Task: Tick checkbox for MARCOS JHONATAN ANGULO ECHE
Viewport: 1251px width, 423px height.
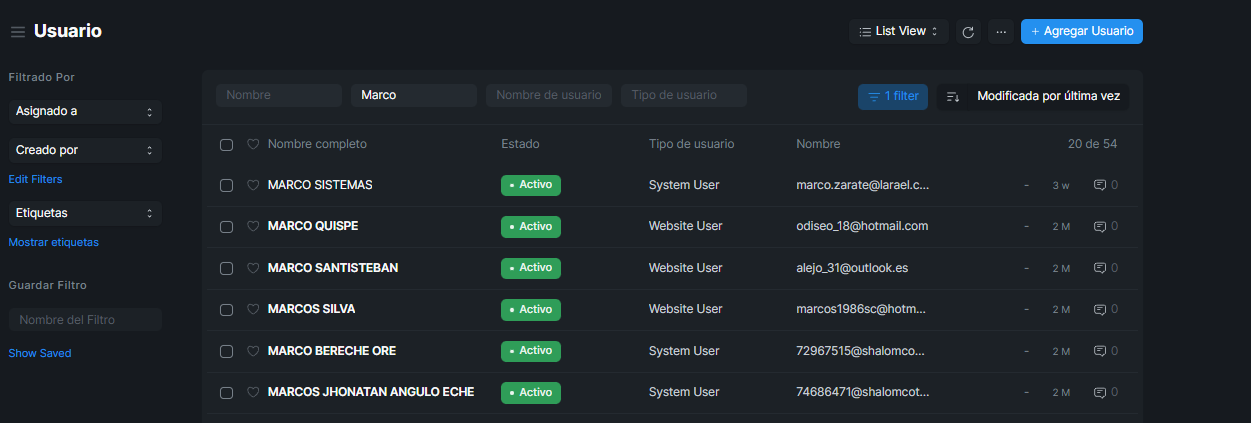Action: coord(226,392)
